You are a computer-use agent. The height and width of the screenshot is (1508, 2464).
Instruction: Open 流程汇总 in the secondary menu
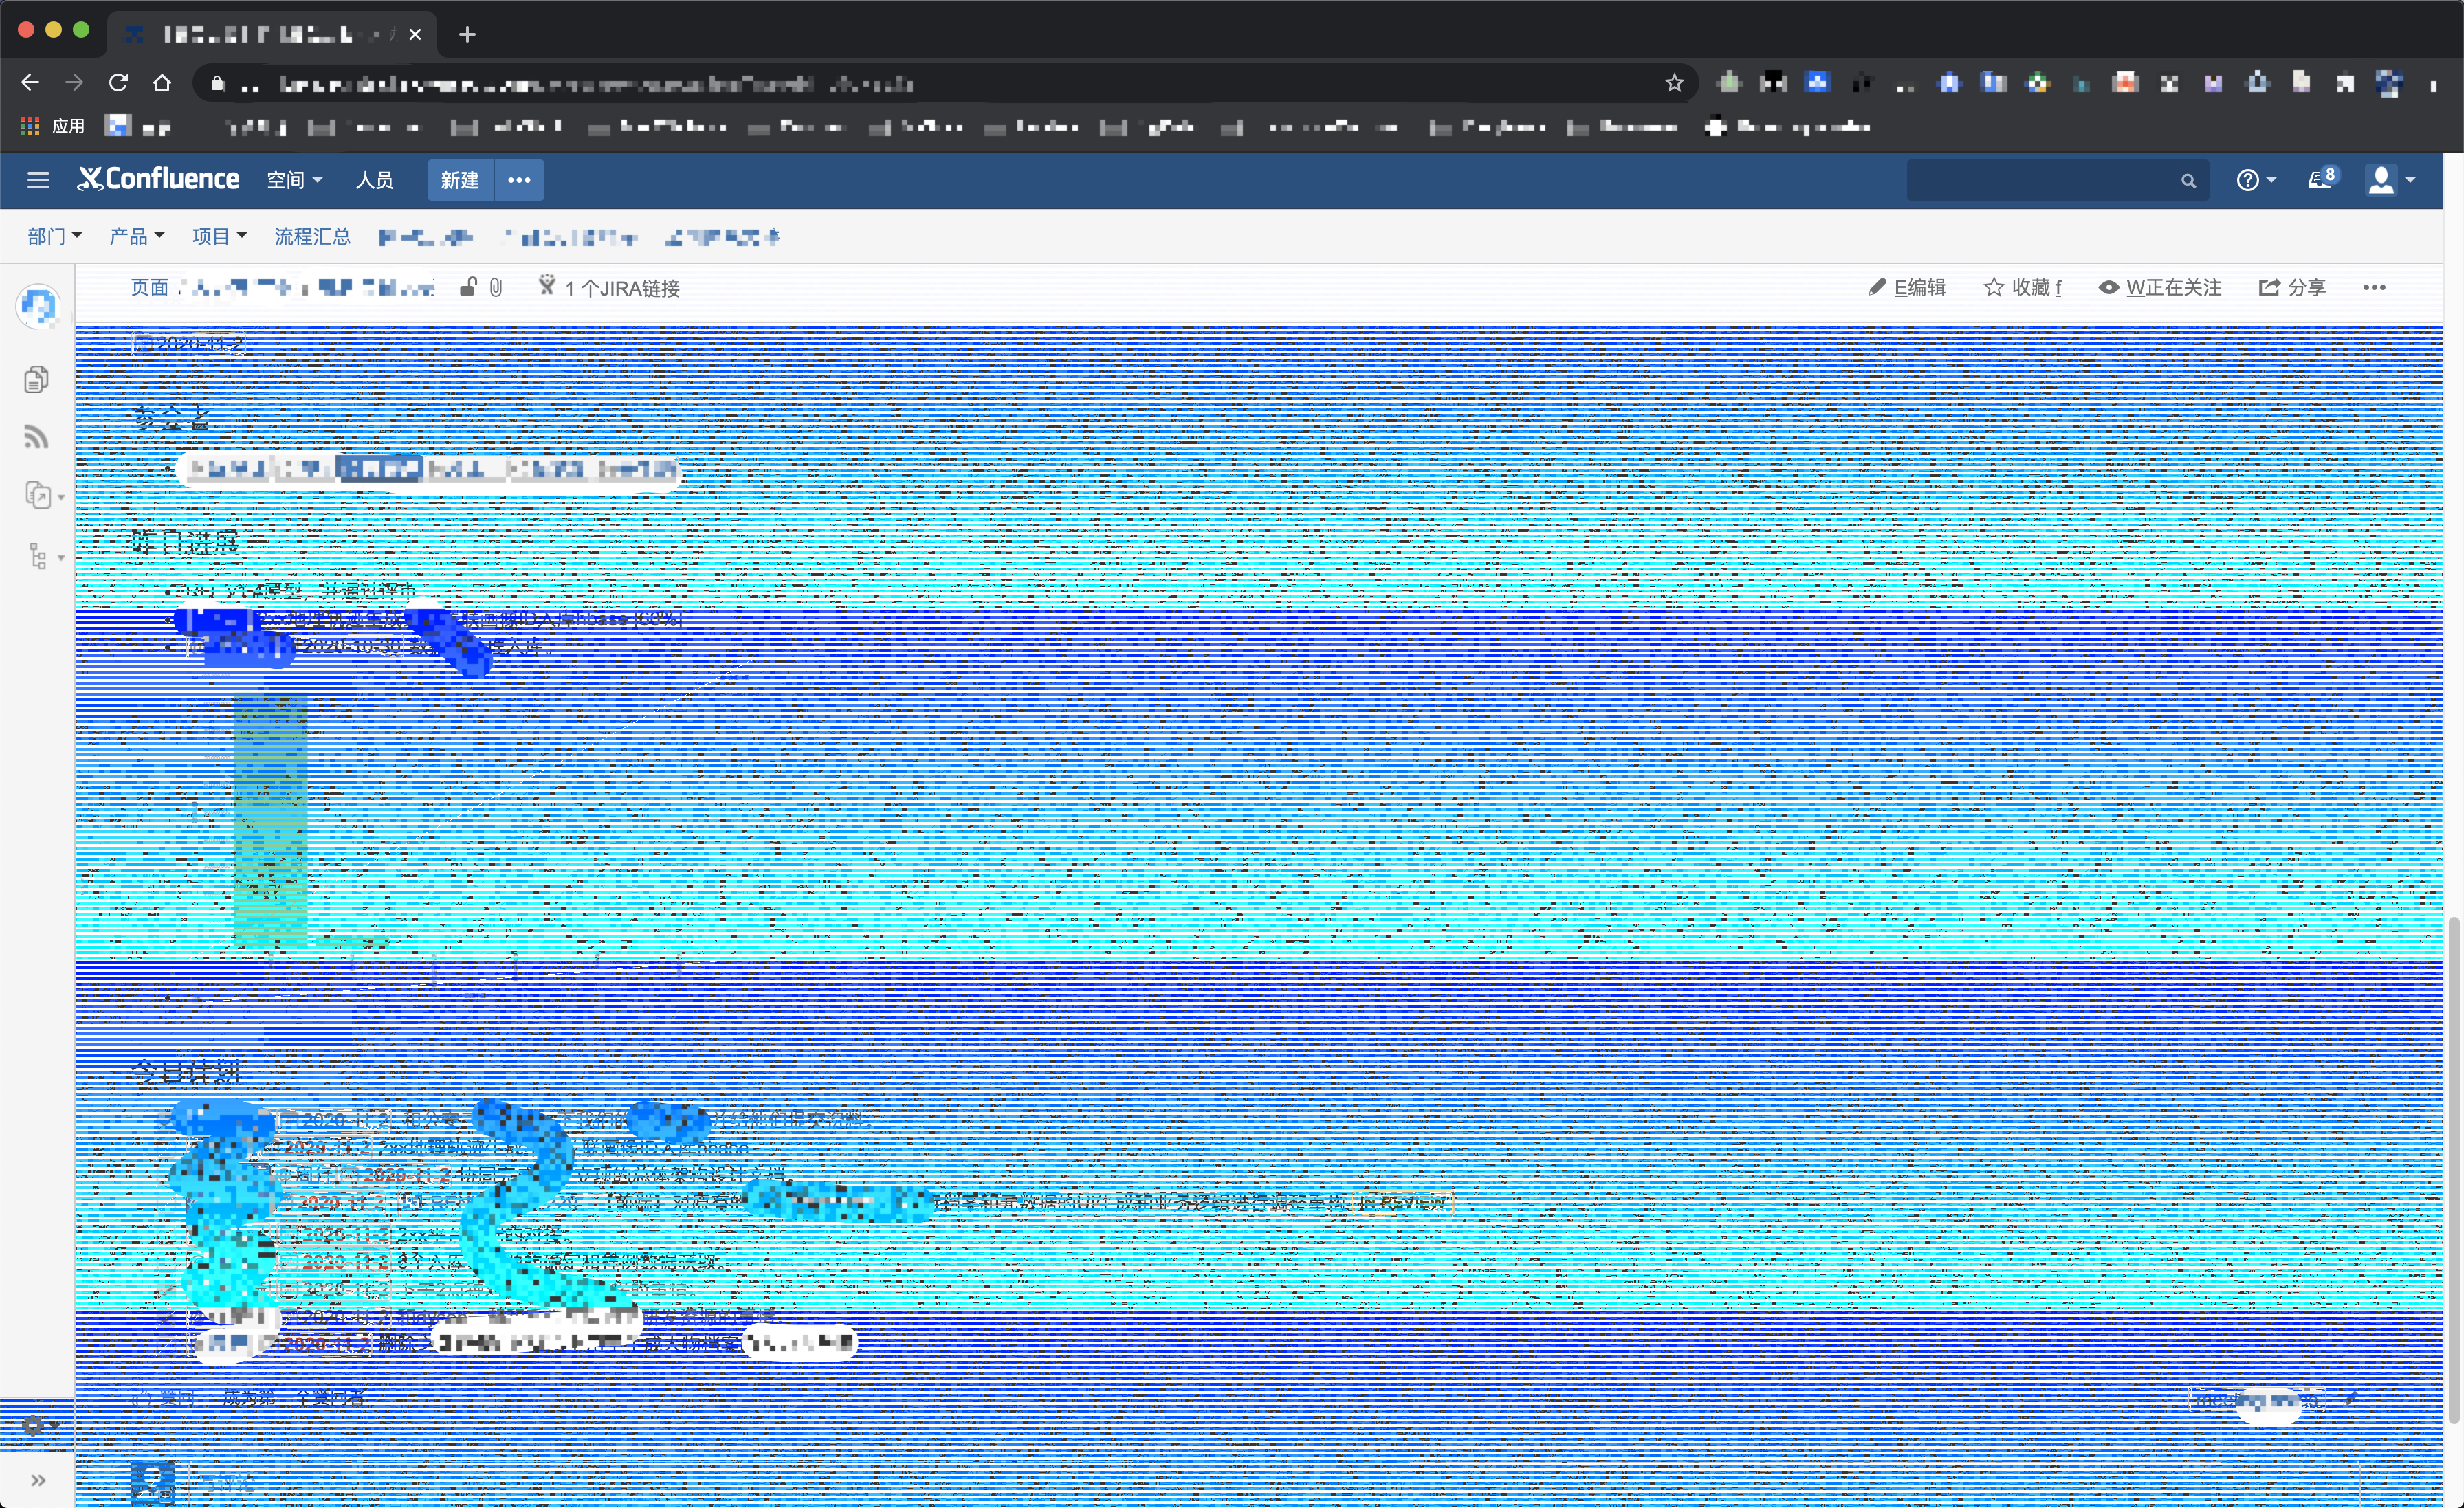pos(312,237)
